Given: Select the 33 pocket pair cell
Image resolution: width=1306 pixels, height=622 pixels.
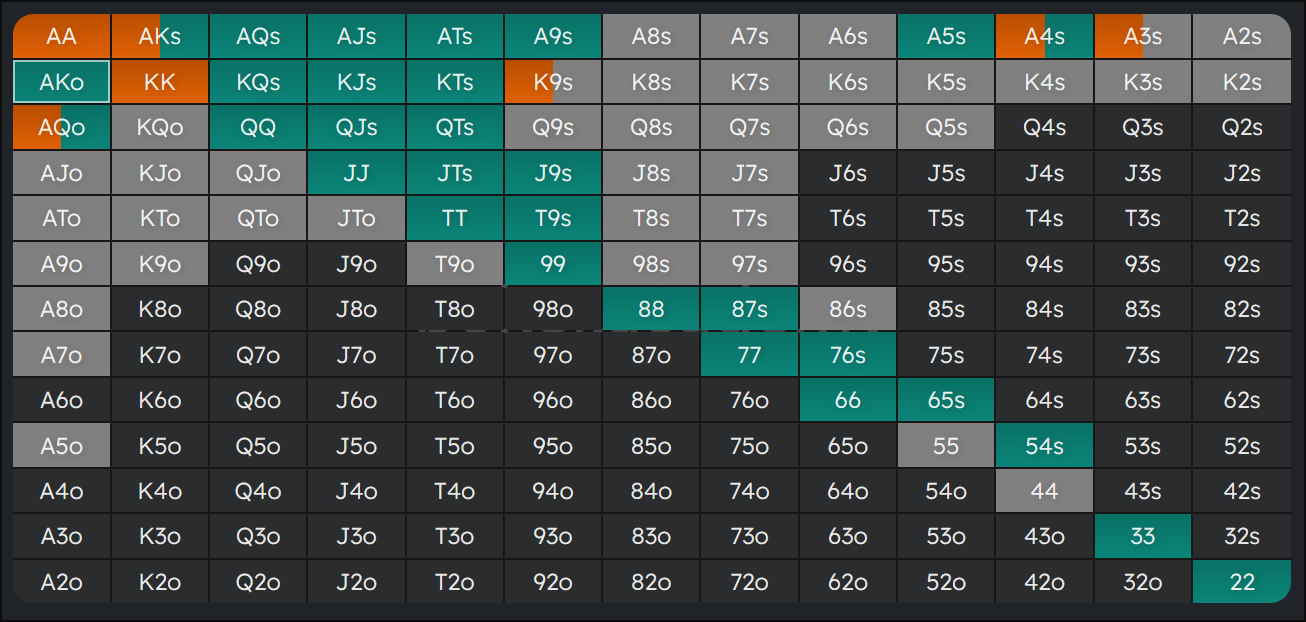Looking at the screenshot, I should (x=1142, y=537).
